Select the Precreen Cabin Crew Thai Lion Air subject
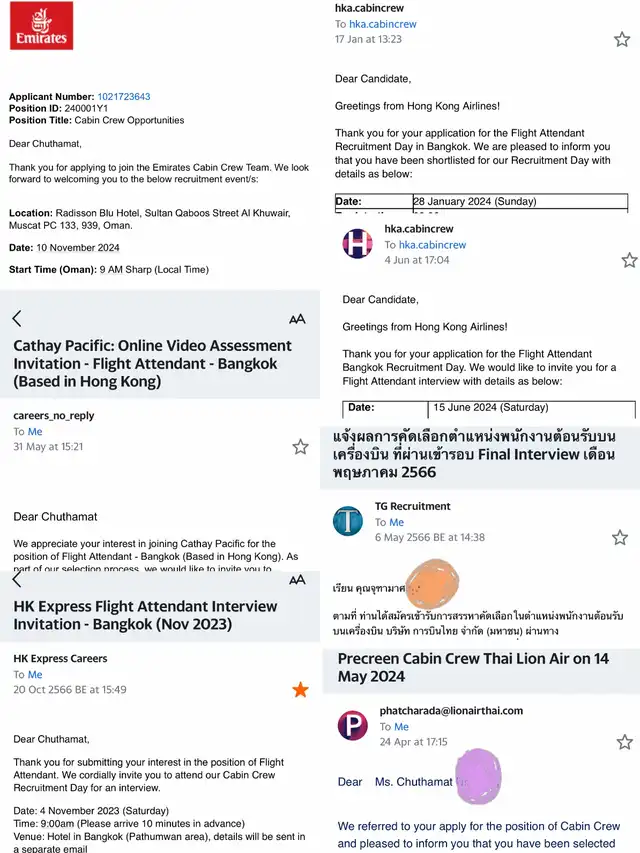The image size is (640, 853). tap(473, 667)
